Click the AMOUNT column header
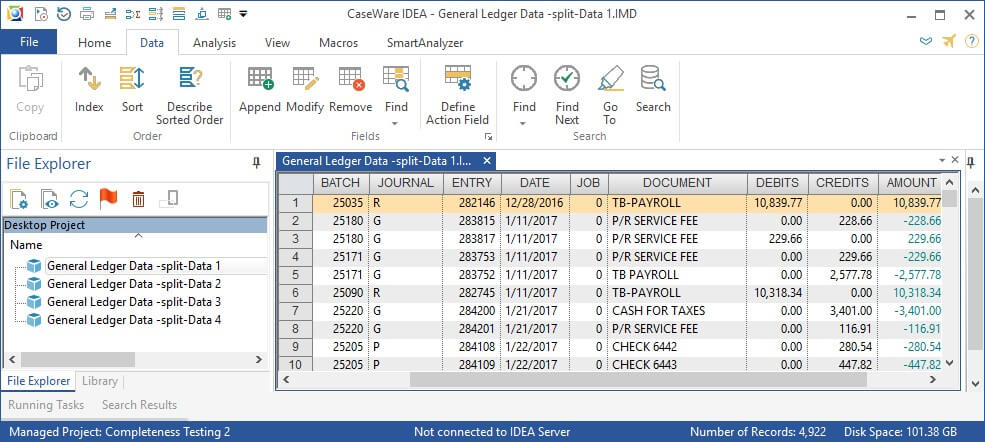This screenshot has width=985, height=442. (909, 183)
